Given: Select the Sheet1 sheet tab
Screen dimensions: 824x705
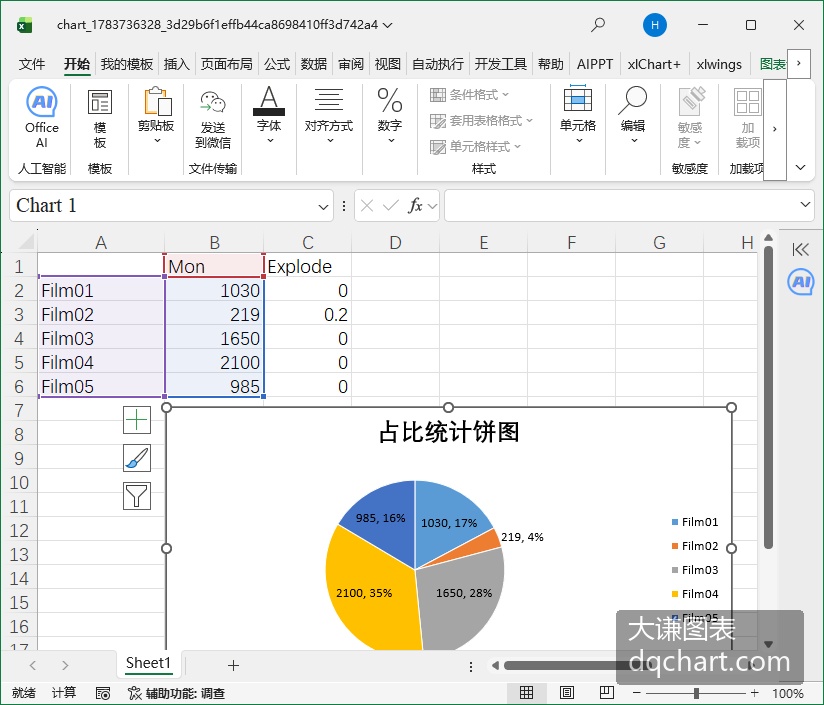Looking at the screenshot, I should pyautogui.click(x=148, y=663).
